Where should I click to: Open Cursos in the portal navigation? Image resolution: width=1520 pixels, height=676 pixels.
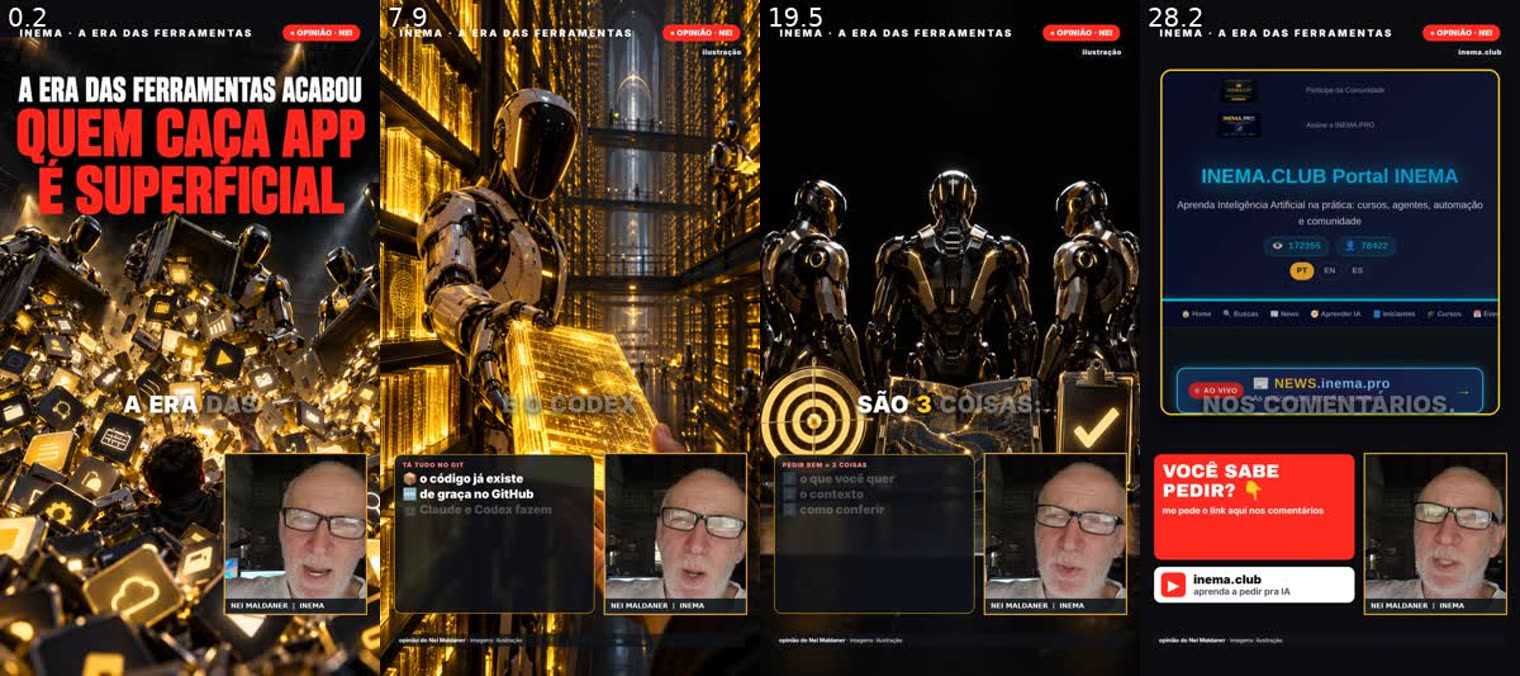[1444, 314]
